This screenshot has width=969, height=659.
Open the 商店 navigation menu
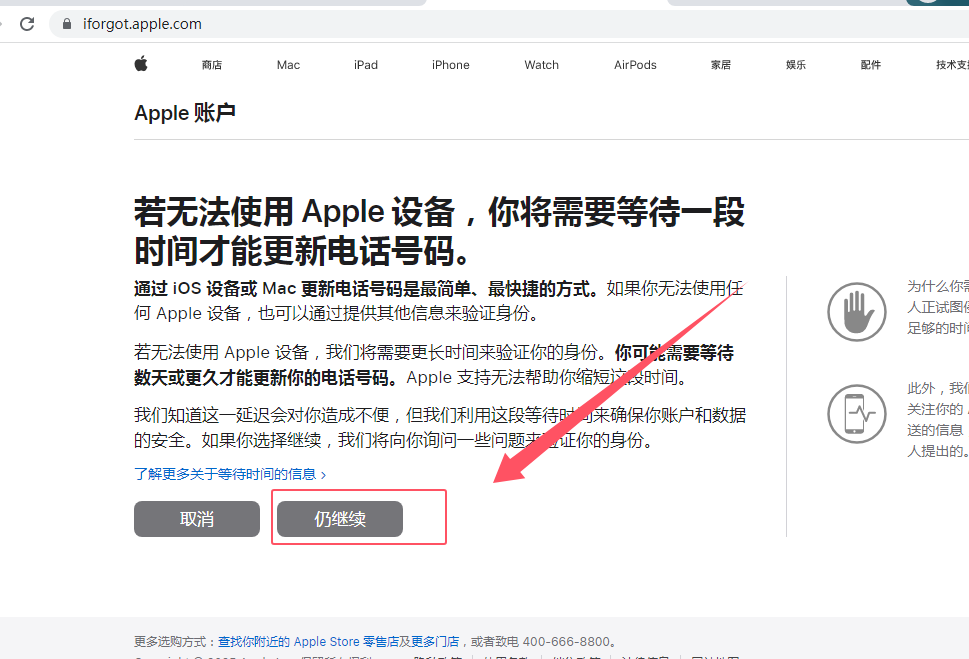click(x=211, y=65)
